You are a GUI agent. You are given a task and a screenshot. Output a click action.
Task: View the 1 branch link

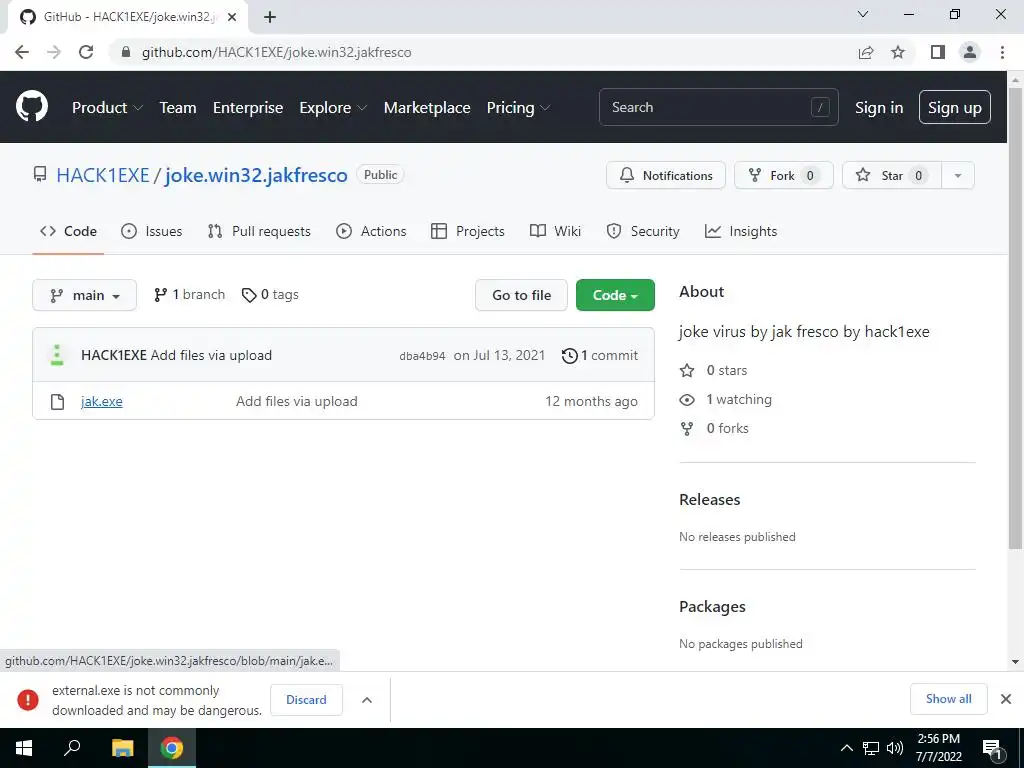189,295
